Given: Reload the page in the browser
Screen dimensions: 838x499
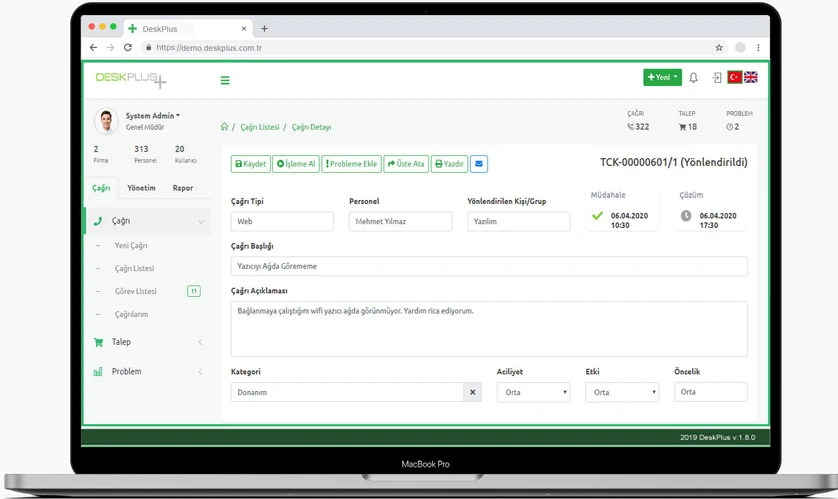Looking at the screenshot, I should click(x=127, y=47).
